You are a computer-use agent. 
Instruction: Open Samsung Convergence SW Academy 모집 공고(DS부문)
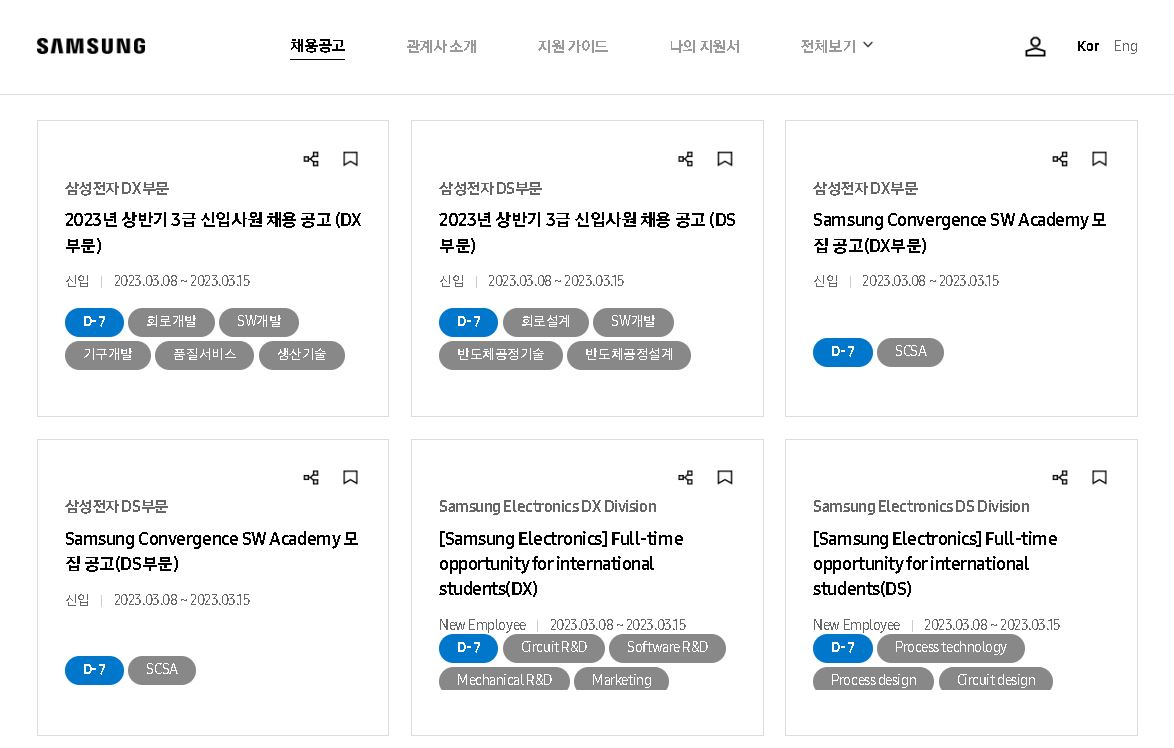tap(212, 550)
